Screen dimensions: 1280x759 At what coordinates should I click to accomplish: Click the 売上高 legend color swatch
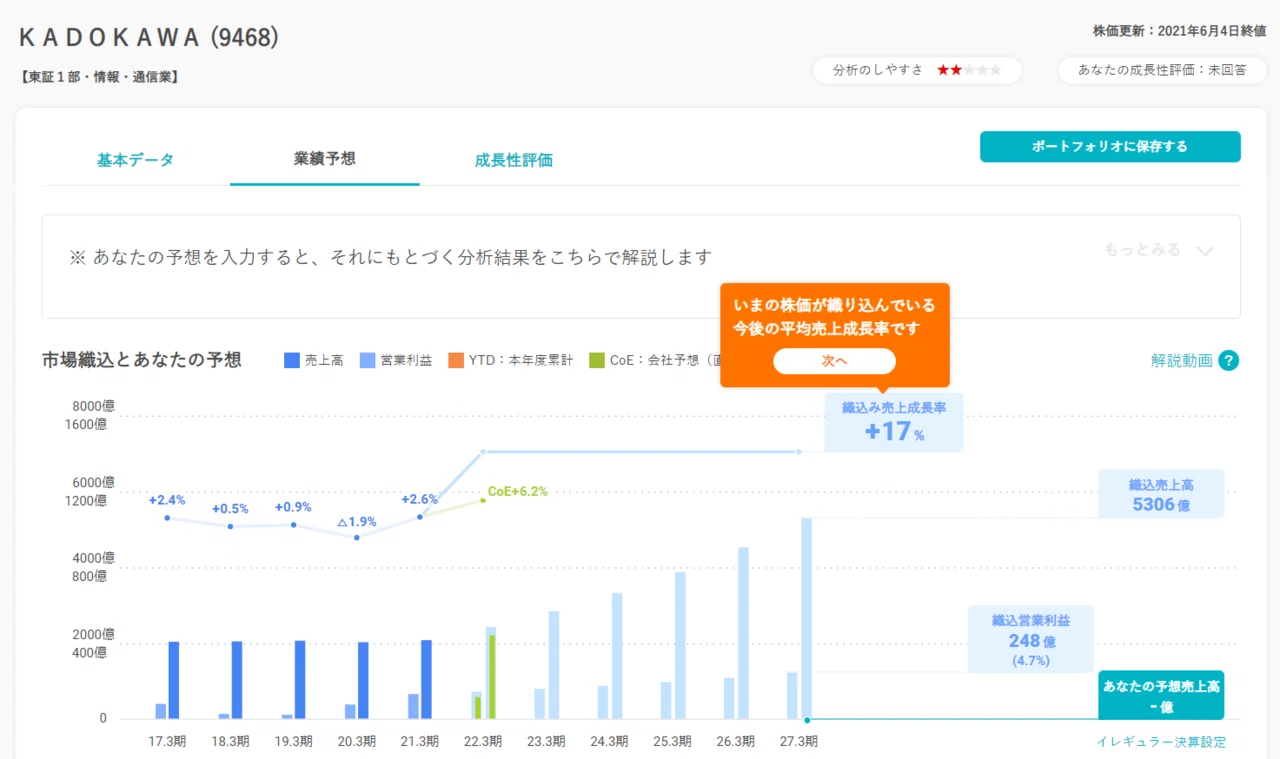click(x=292, y=360)
